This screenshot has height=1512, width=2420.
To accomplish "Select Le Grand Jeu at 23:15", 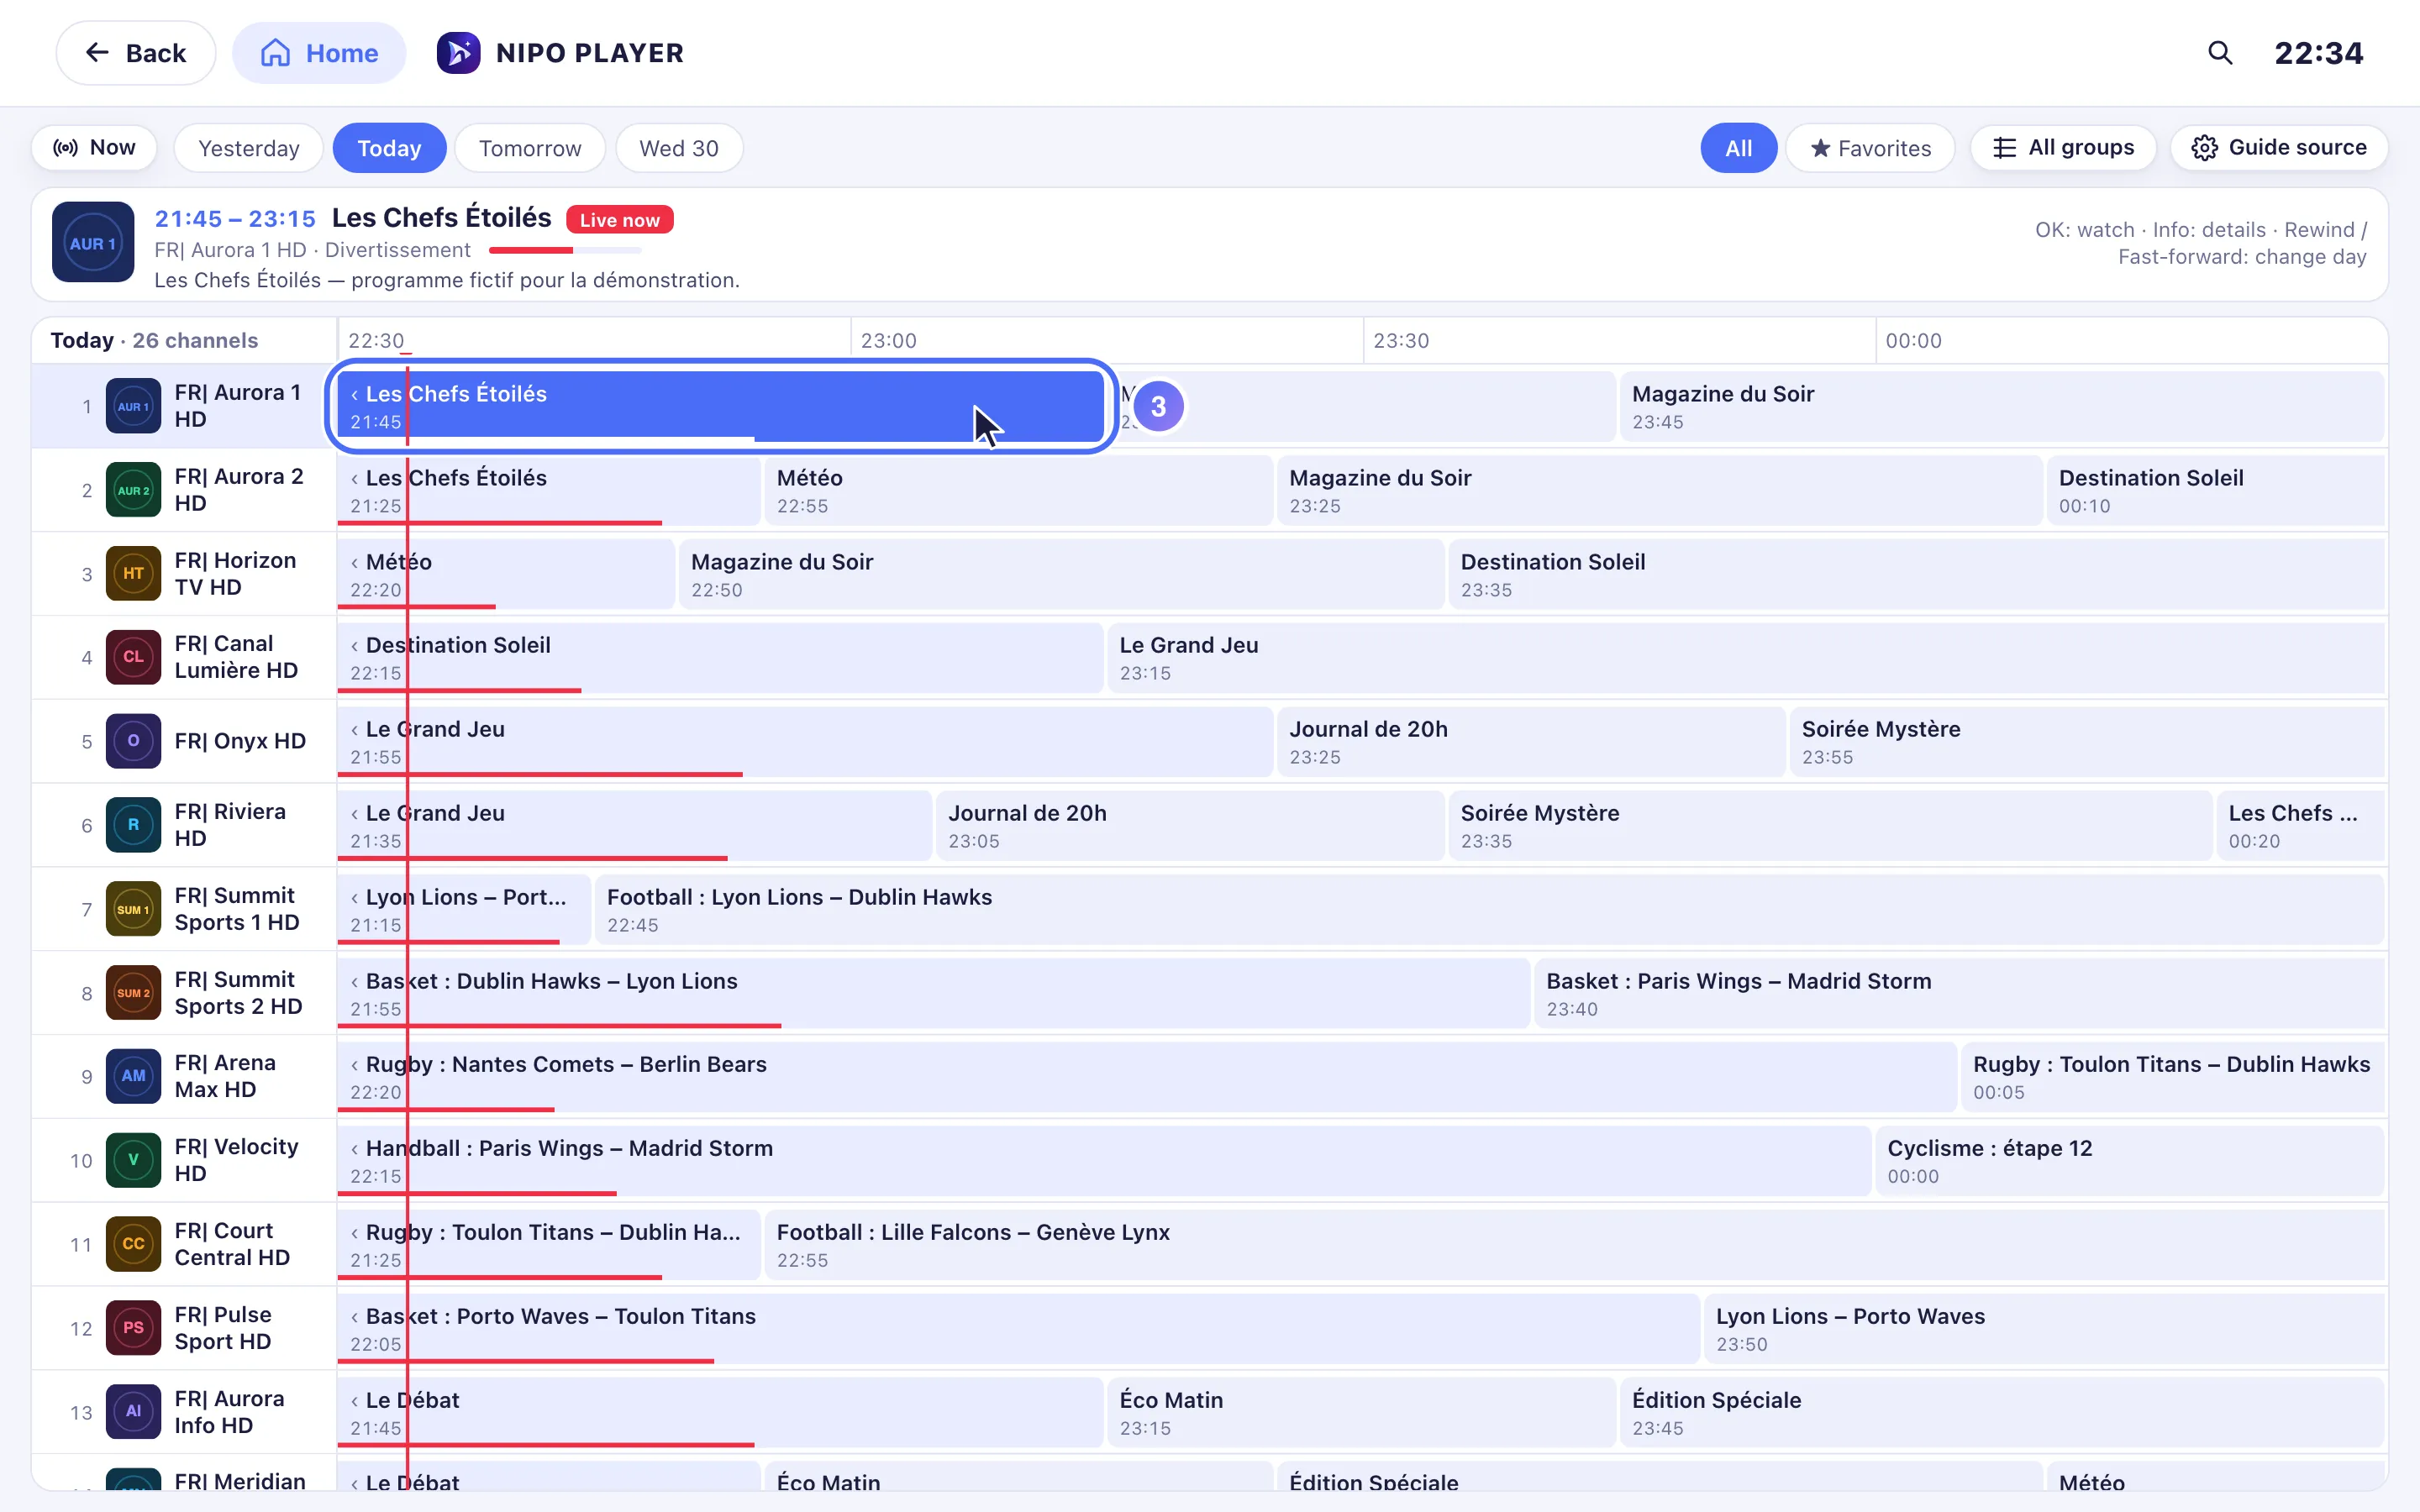I will coord(1745,657).
